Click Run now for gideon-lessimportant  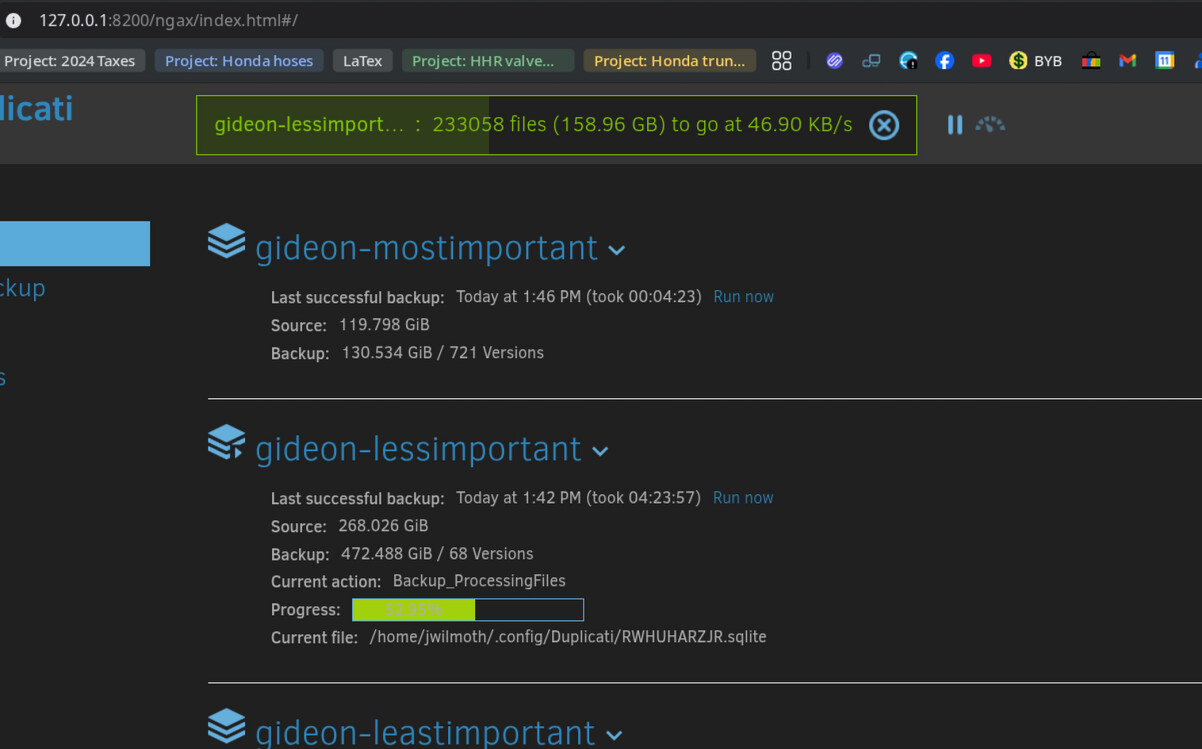pyautogui.click(x=743, y=498)
